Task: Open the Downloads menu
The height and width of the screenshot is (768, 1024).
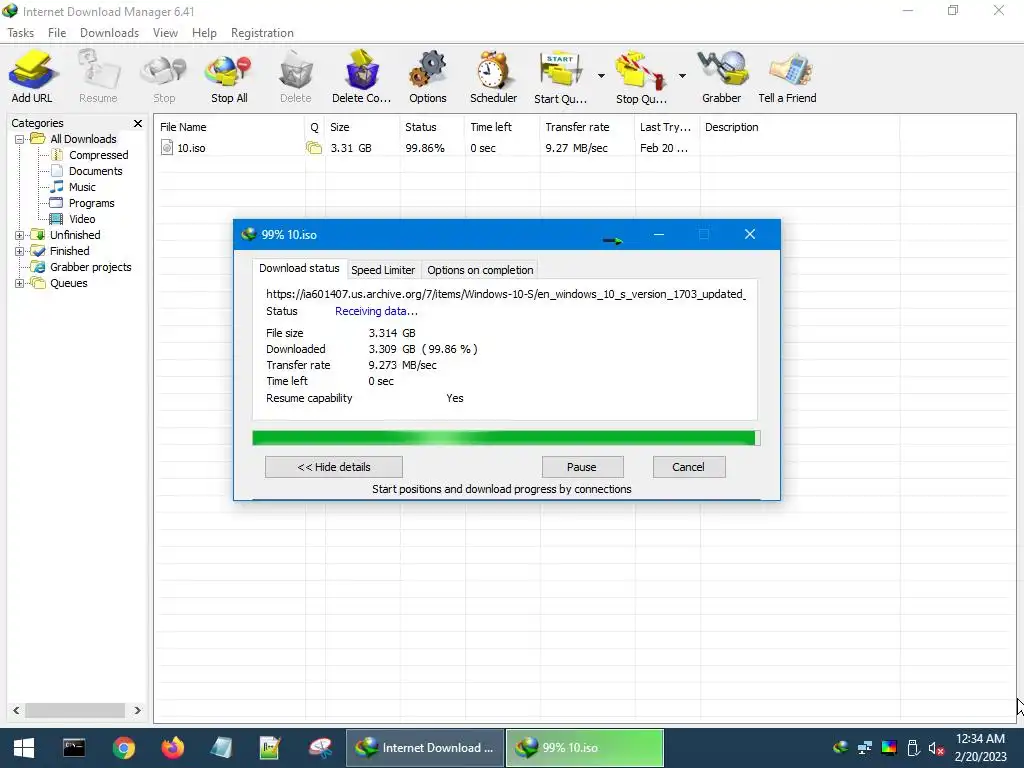Action: pyautogui.click(x=109, y=33)
